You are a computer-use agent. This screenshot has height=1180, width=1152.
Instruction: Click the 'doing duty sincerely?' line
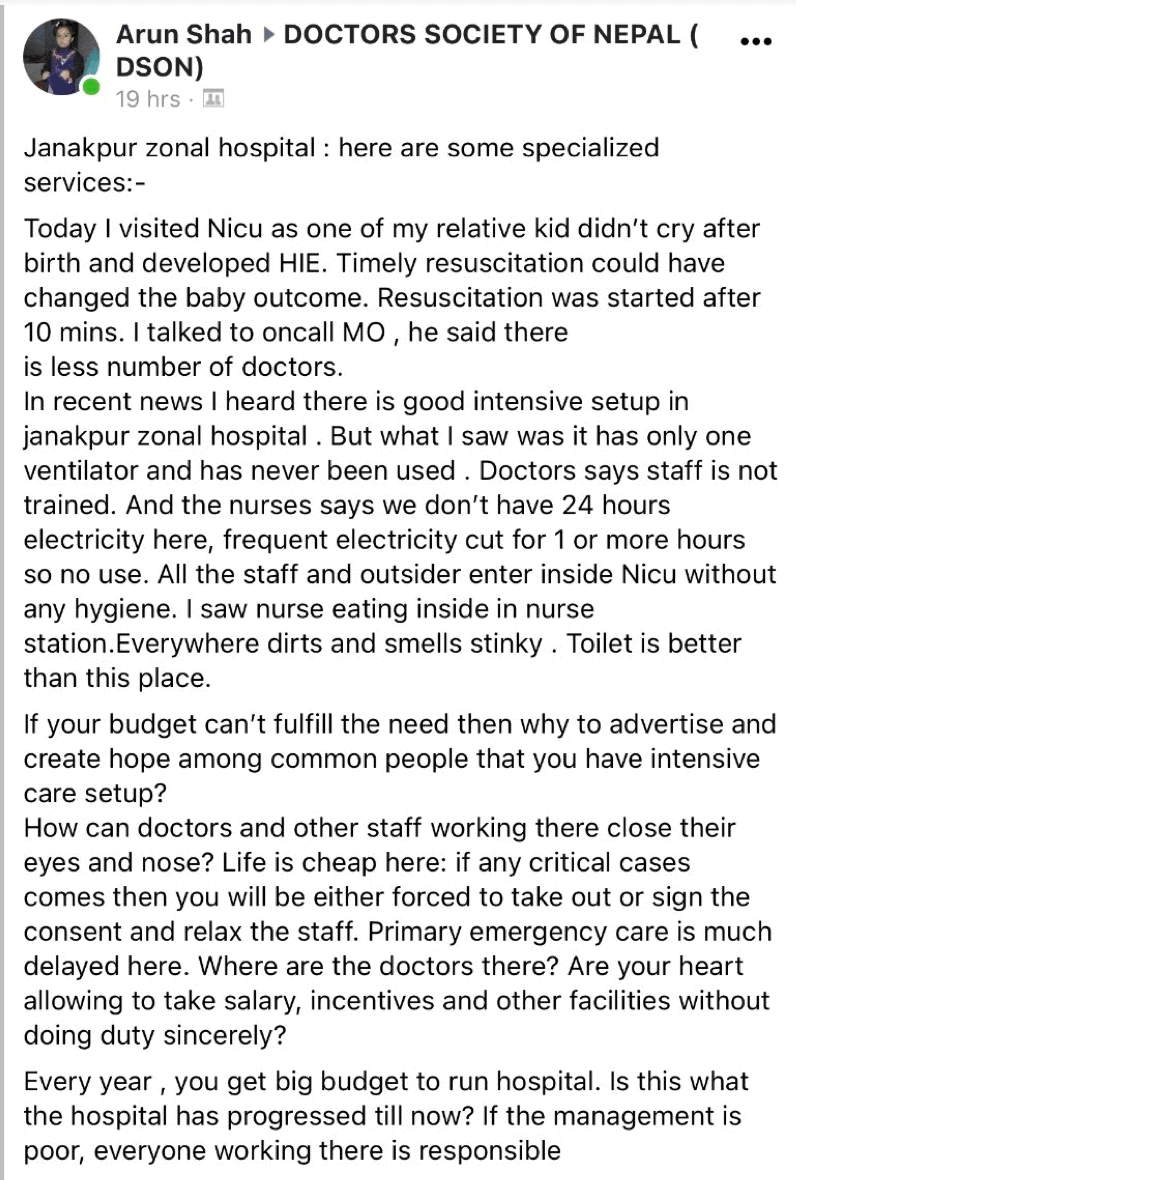pyautogui.click(x=155, y=1036)
